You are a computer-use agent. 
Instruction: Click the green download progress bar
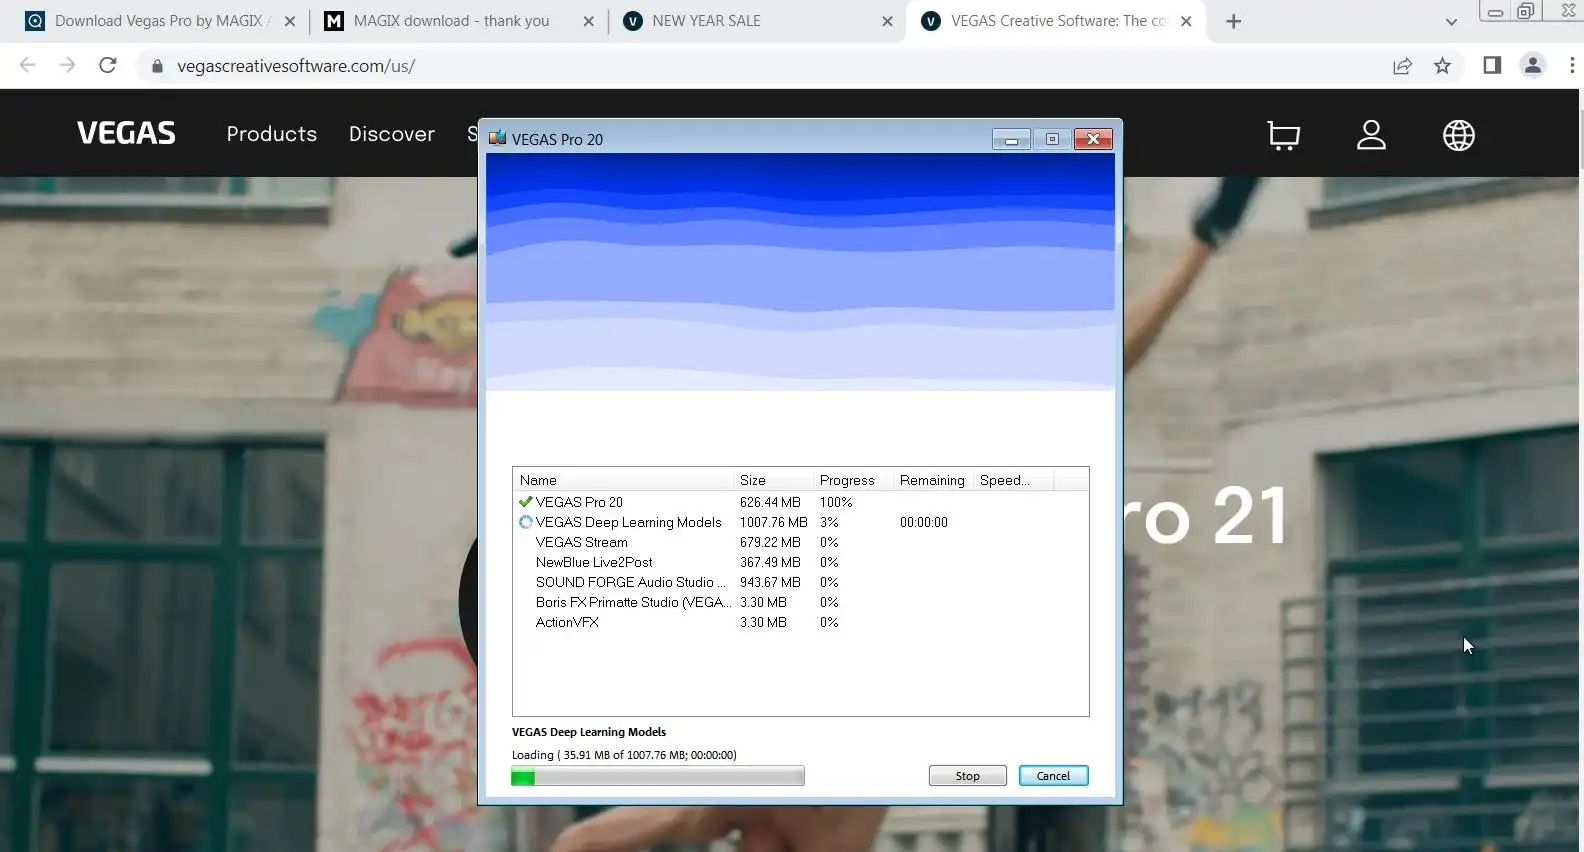pyautogui.click(x=657, y=776)
